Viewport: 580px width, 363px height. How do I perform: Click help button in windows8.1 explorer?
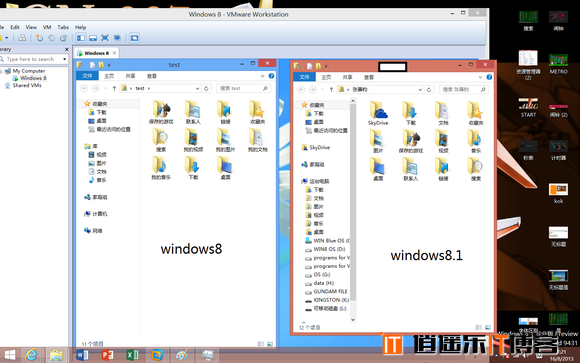489,77
